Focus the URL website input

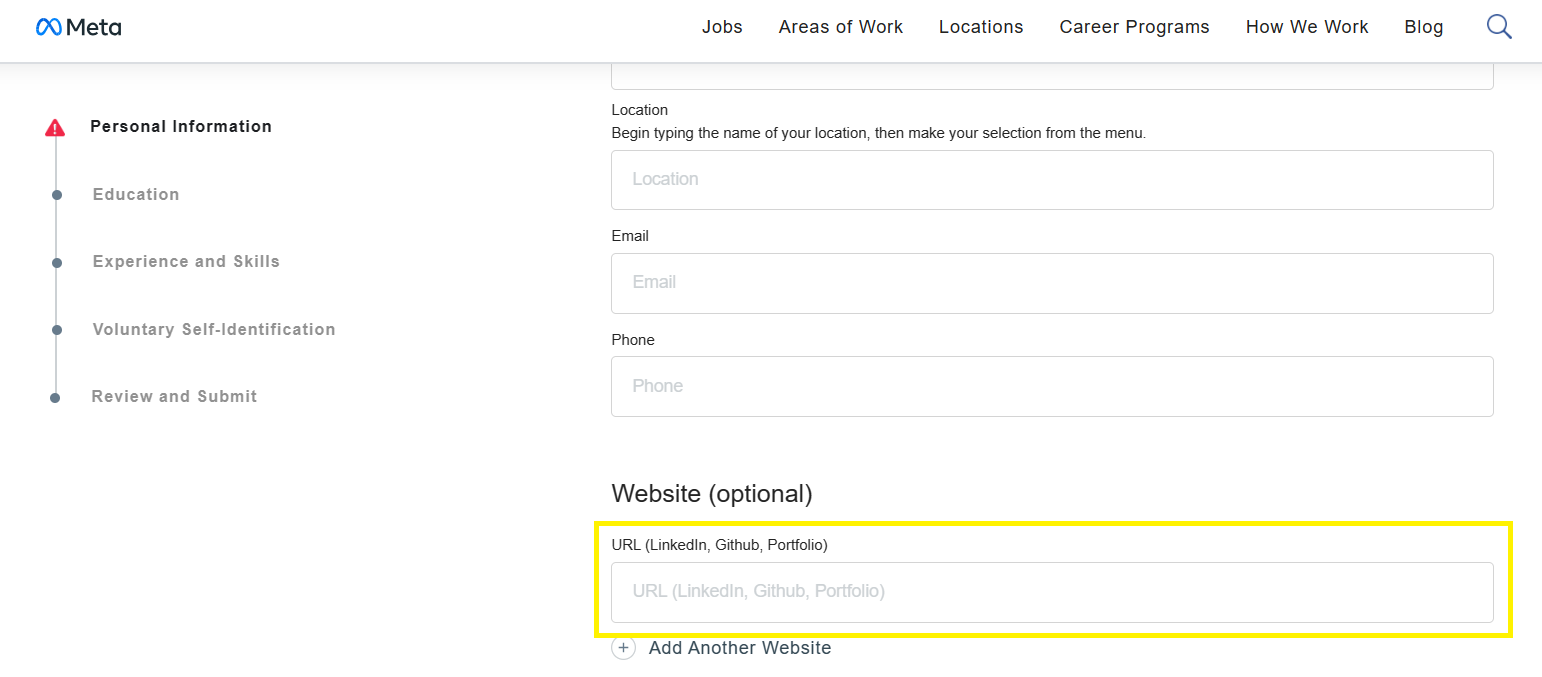click(x=1052, y=592)
